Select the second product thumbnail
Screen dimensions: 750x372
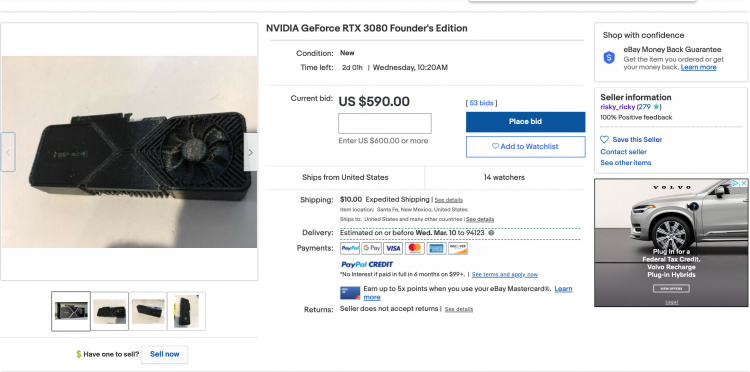(x=110, y=311)
